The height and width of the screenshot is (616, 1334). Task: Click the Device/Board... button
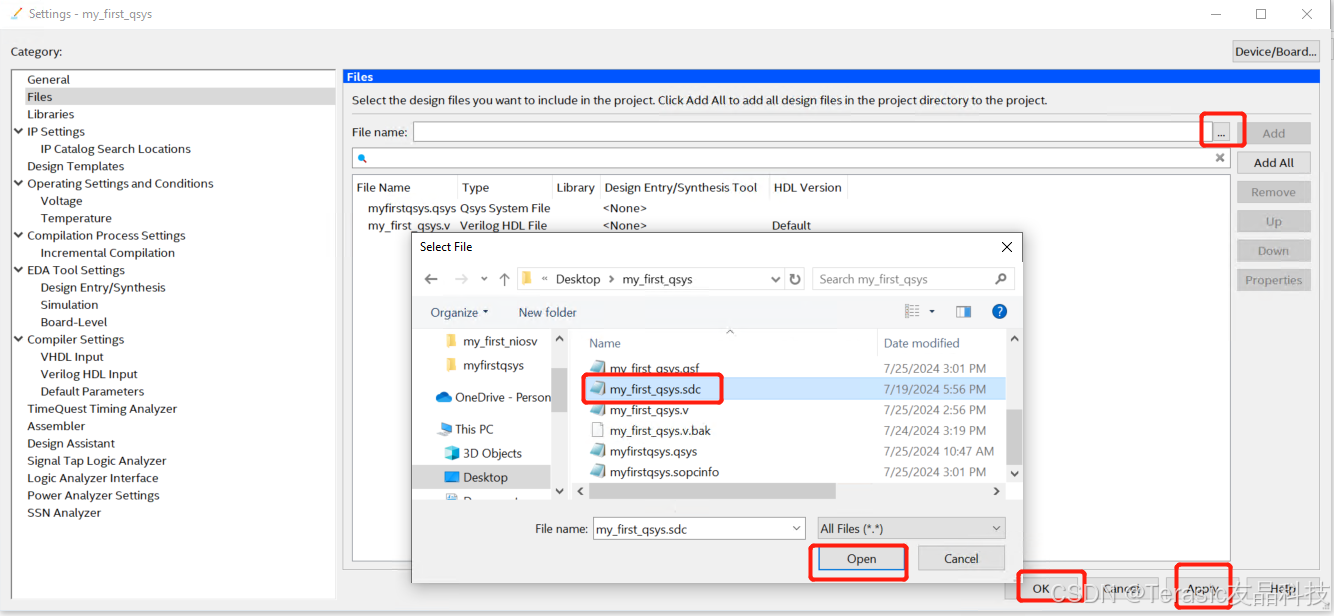click(1276, 52)
